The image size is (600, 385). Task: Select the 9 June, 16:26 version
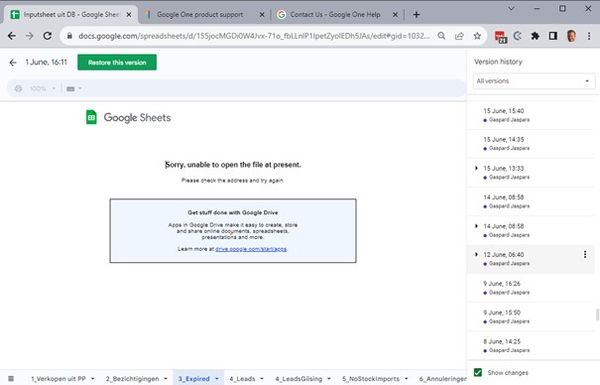[531, 288]
